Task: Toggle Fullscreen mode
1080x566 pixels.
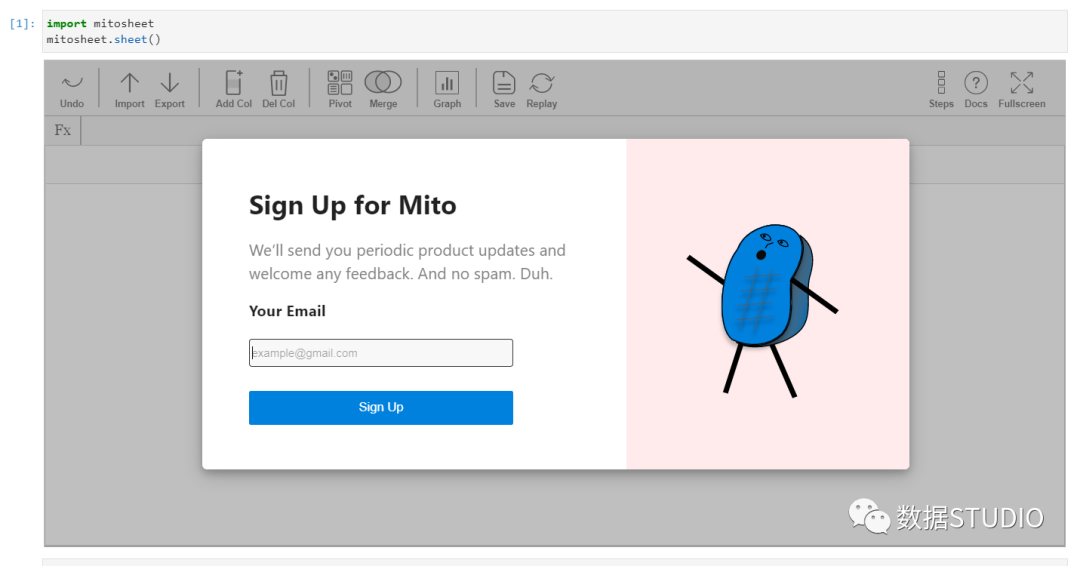Action: pos(1021,90)
